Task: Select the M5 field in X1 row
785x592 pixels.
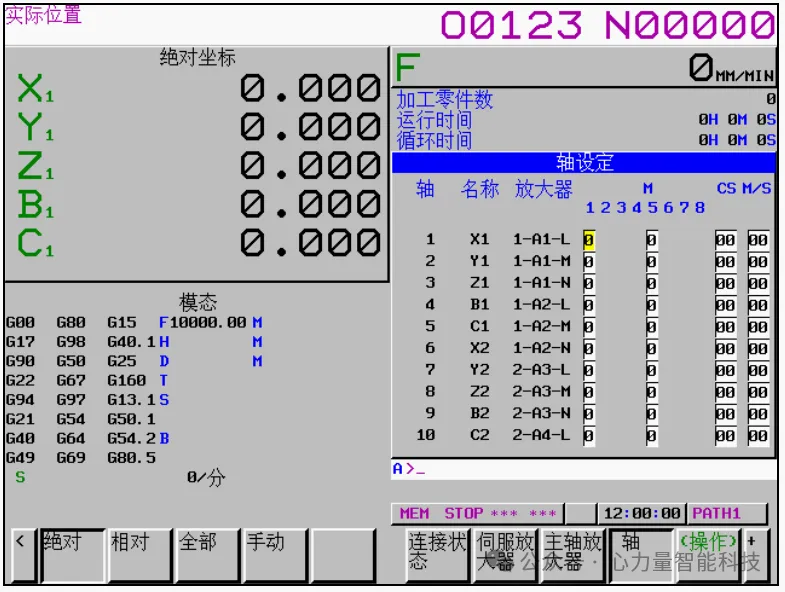Action: [x=651, y=240]
